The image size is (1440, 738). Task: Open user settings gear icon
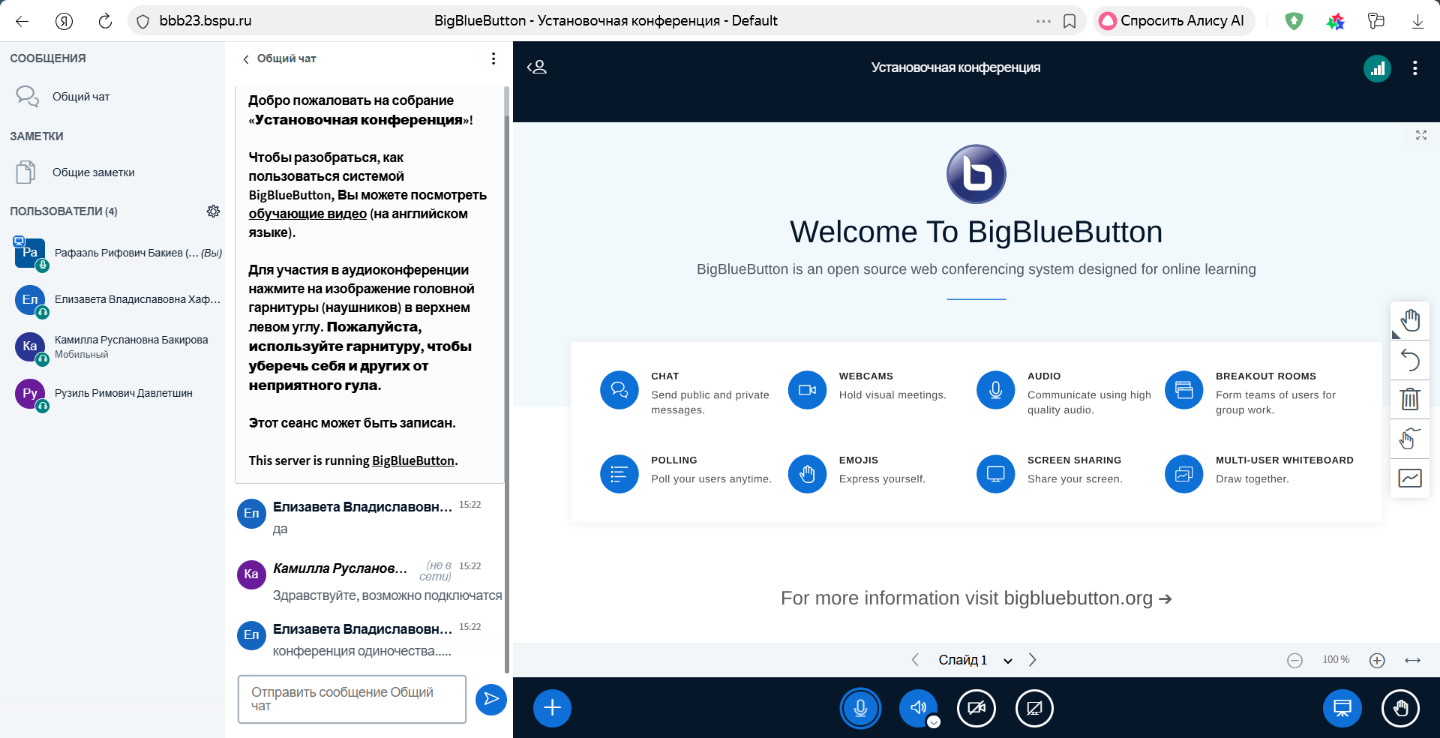(x=213, y=211)
